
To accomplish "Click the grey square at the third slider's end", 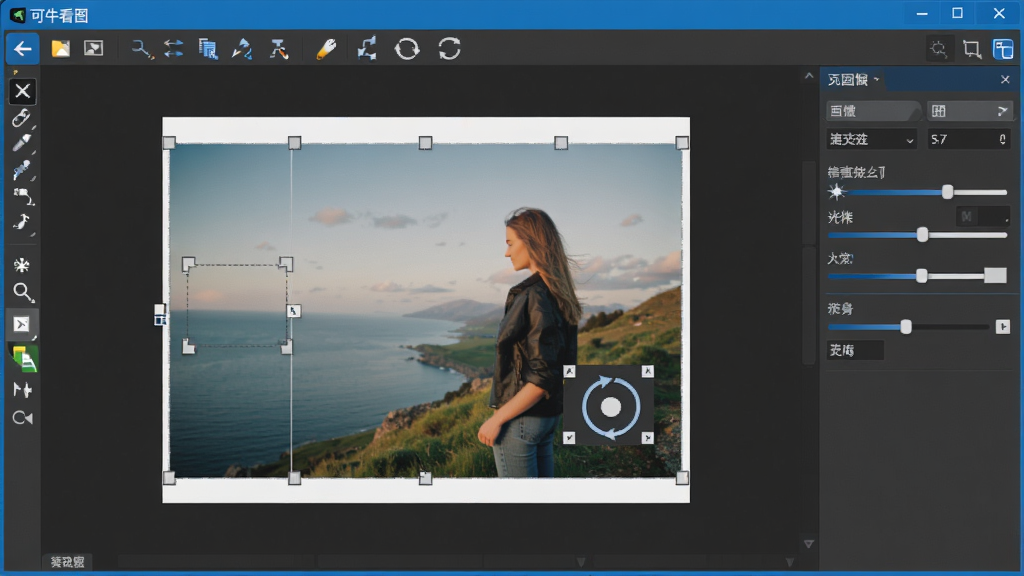I will coord(995,276).
